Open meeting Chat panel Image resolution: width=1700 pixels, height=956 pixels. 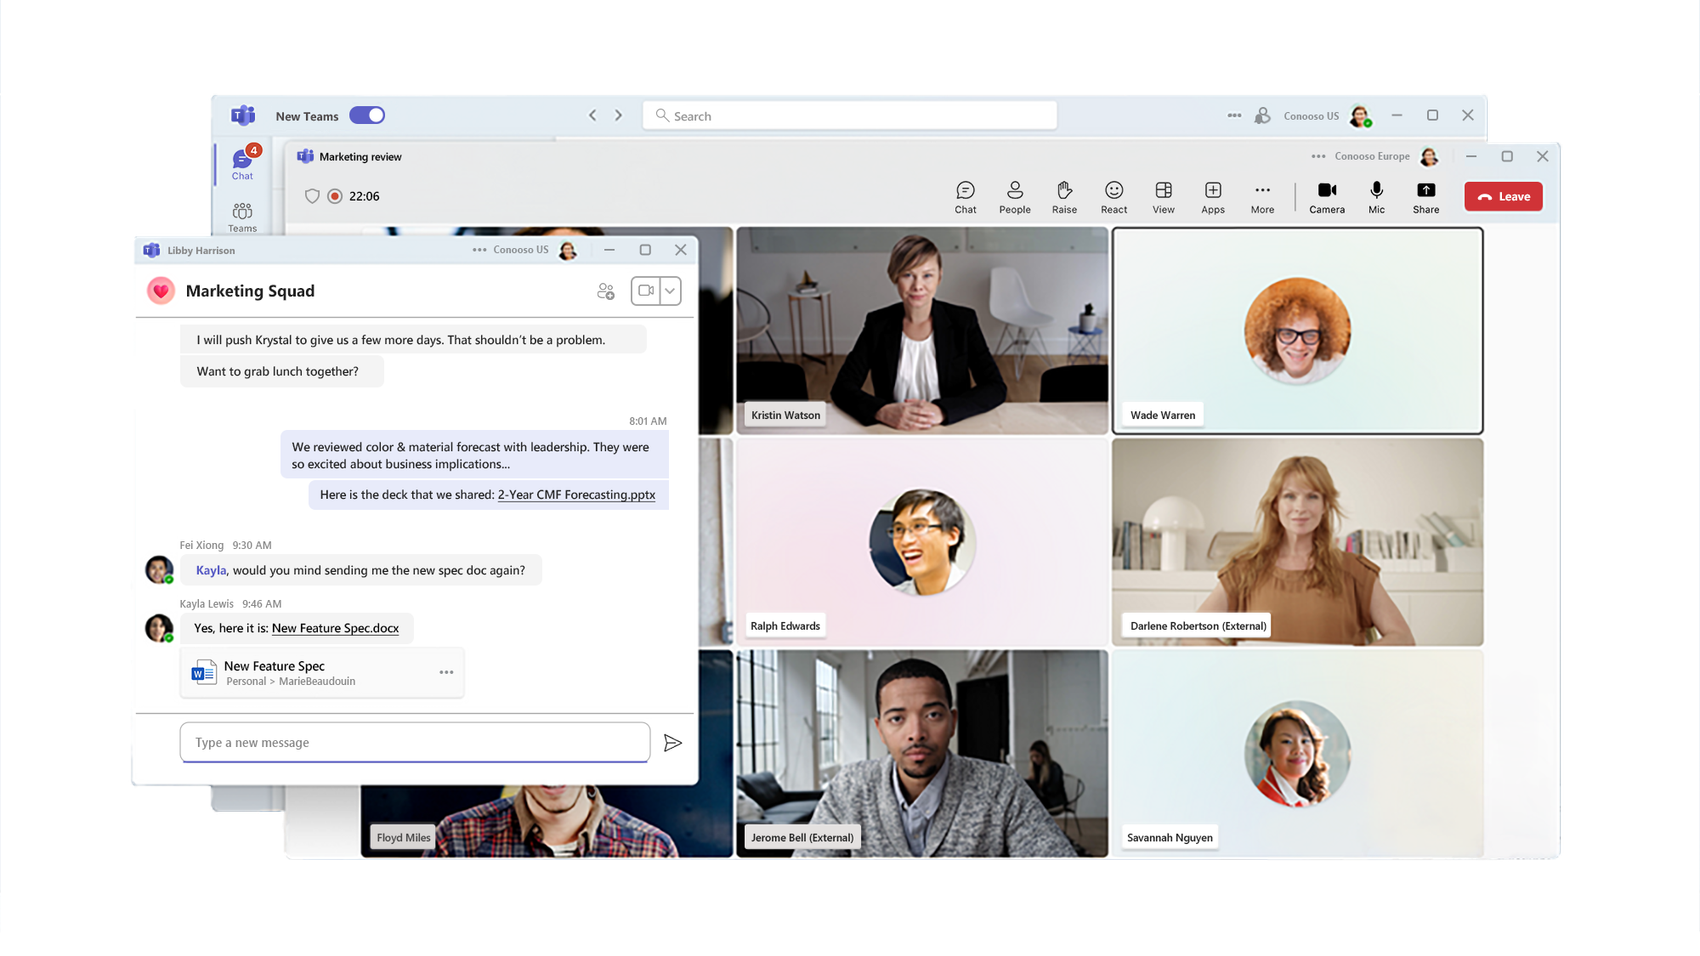point(965,197)
